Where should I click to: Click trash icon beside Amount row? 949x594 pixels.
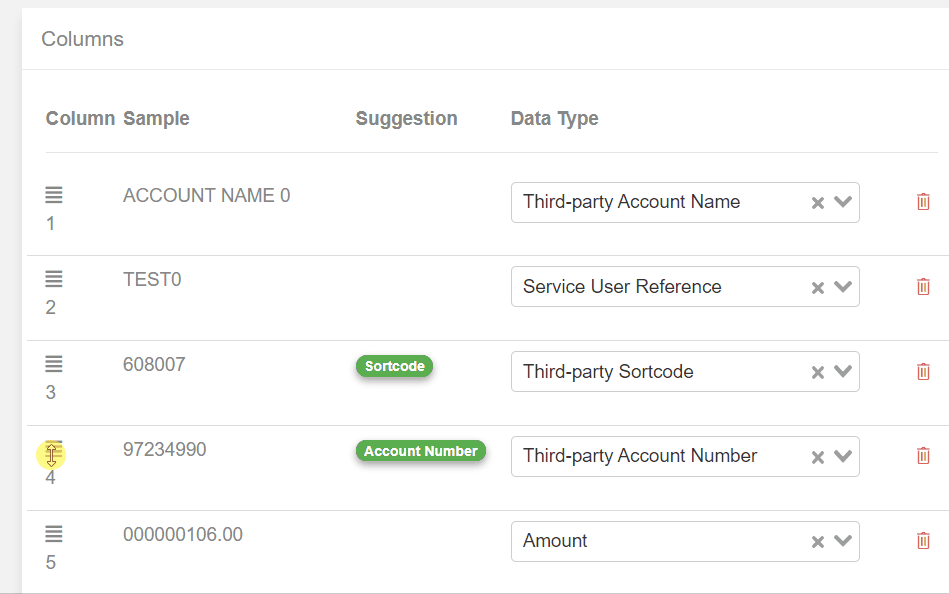923,540
